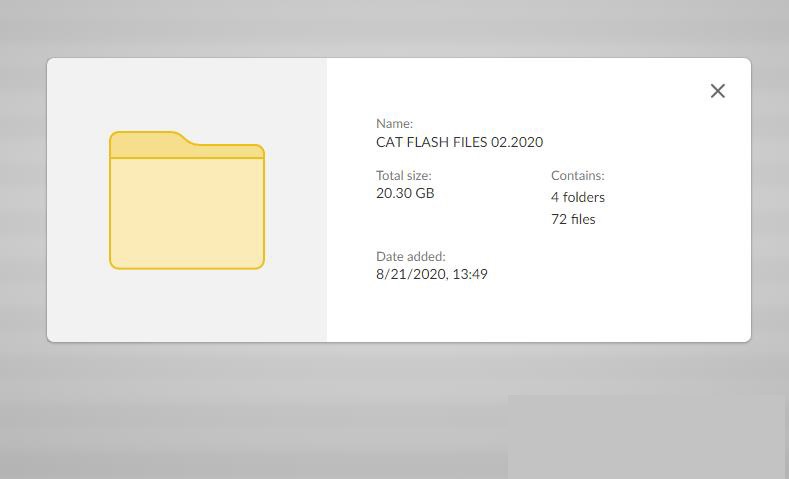Click the date 8/21/2020, 13:49
The height and width of the screenshot is (479, 789).
tap(432, 274)
